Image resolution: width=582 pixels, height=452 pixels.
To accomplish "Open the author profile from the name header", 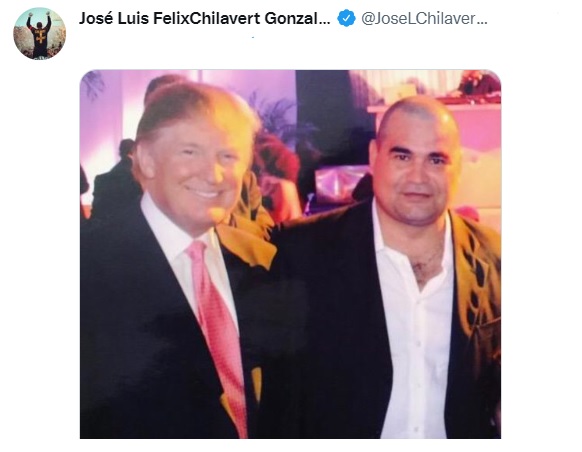I will pyautogui.click(x=205, y=19).
